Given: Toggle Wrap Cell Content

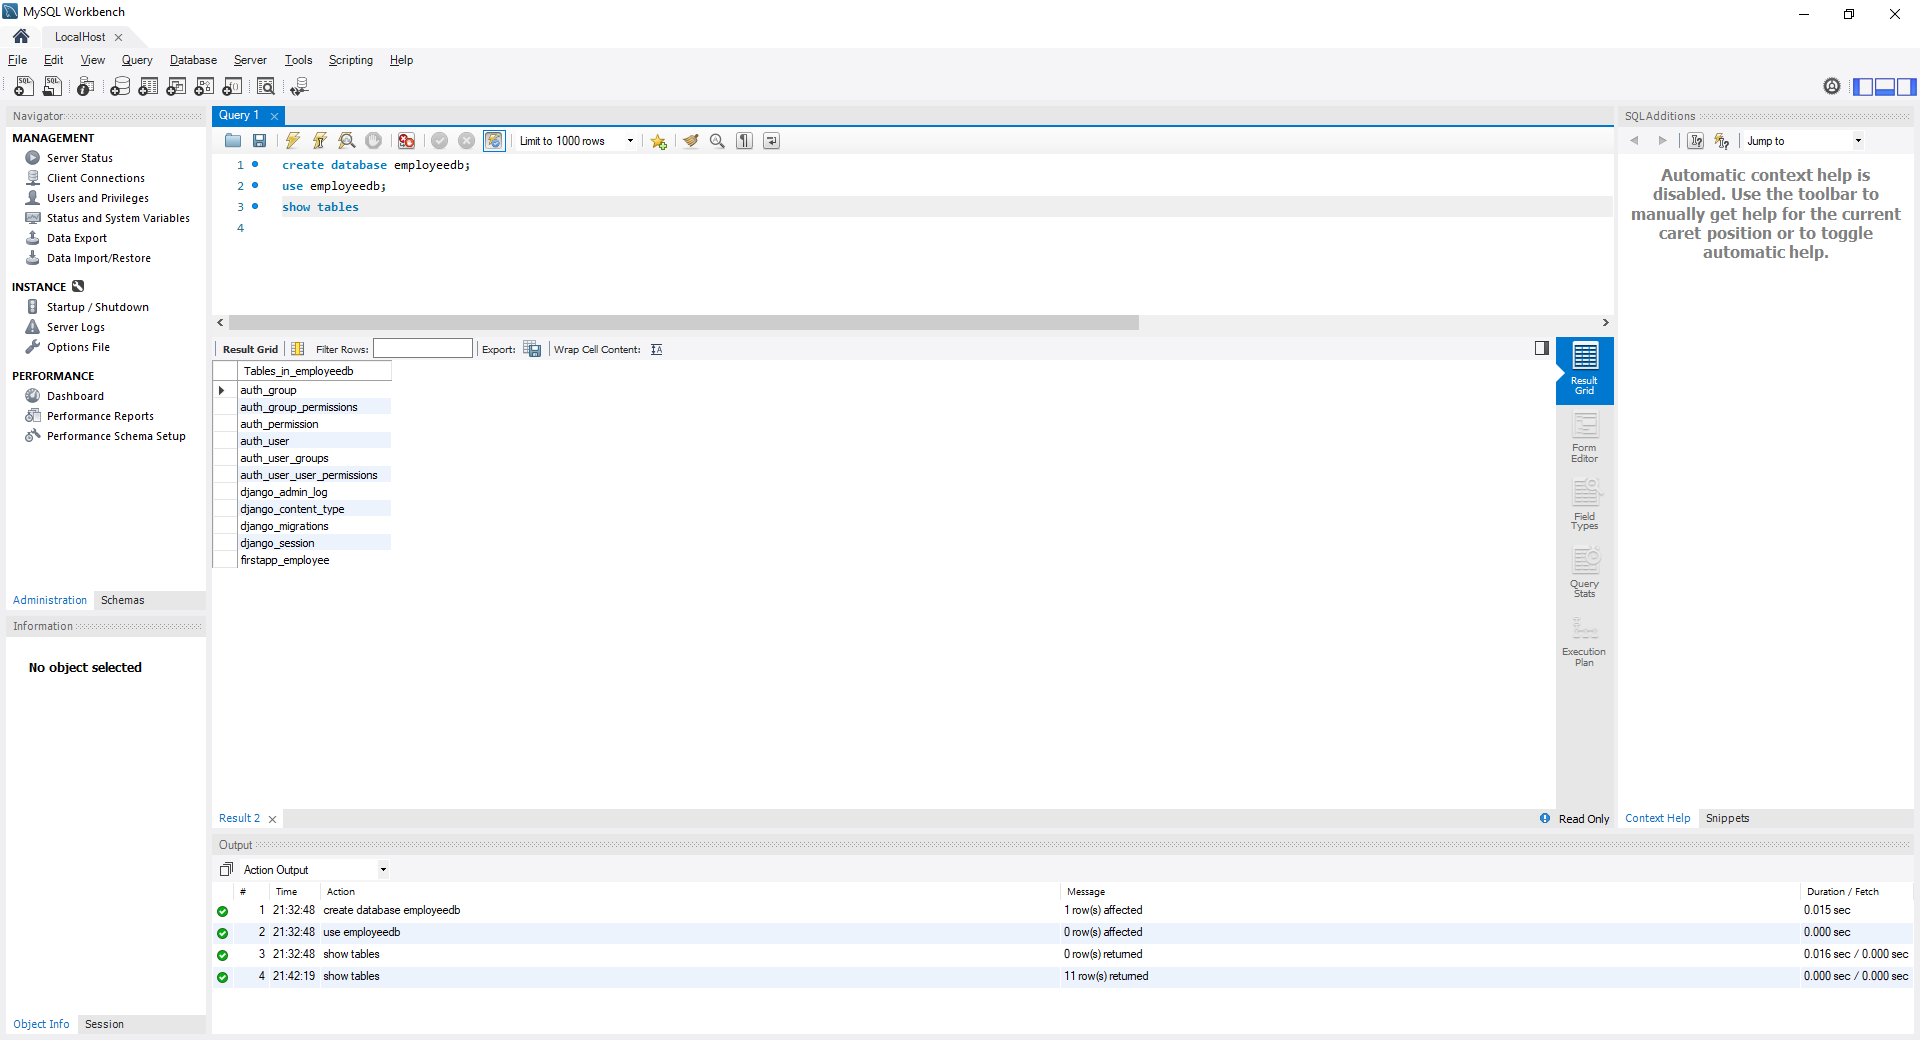Looking at the screenshot, I should pos(656,349).
